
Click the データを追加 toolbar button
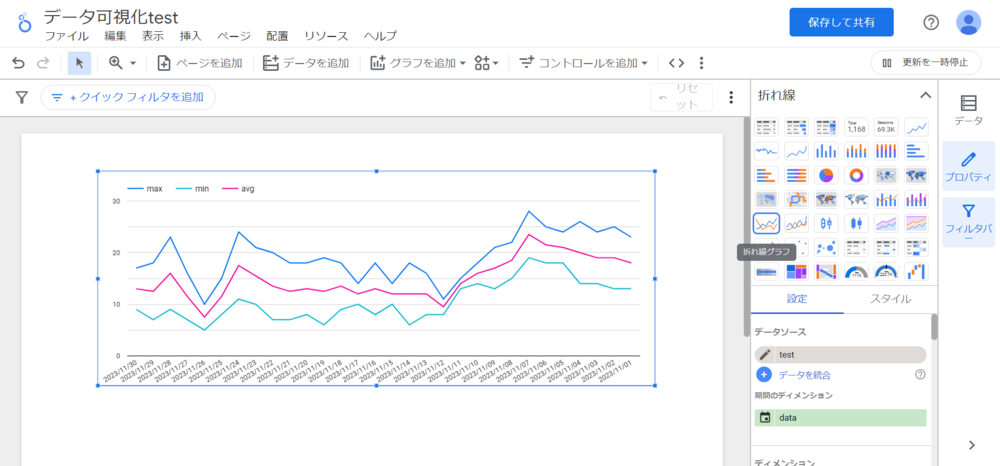tap(306, 63)
